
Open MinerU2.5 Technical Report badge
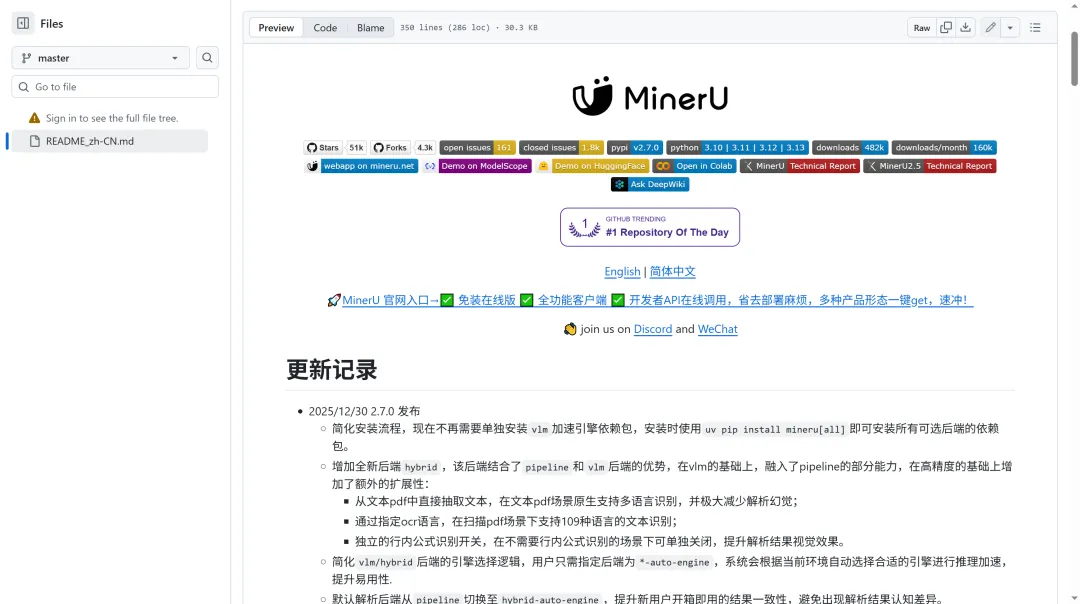click(x=930, y=166)
